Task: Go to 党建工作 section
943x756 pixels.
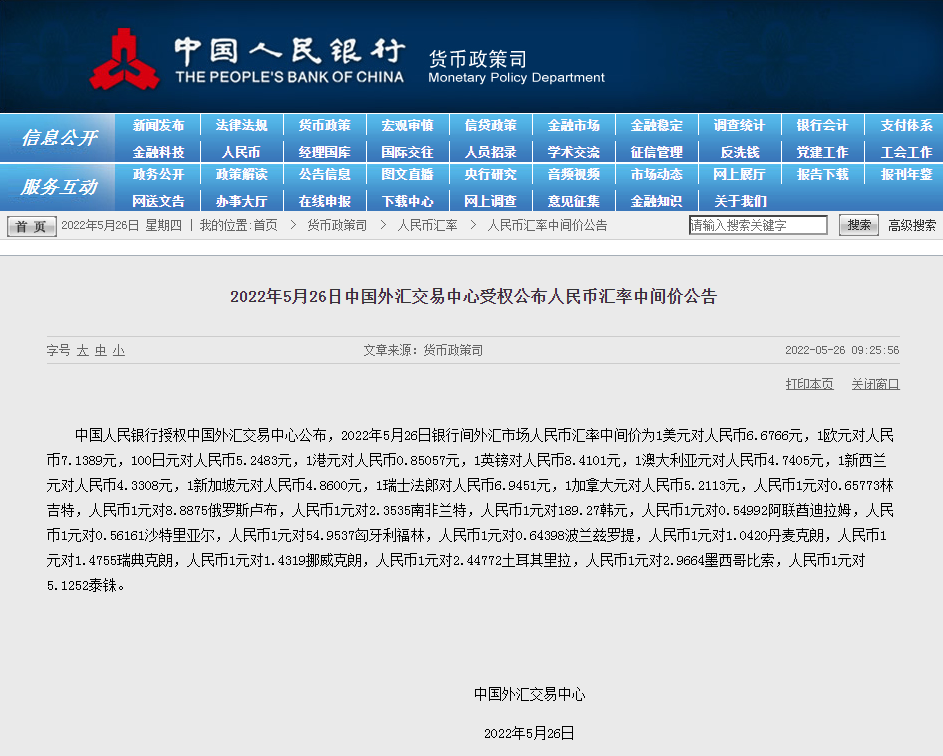Action: coord(822,152)
